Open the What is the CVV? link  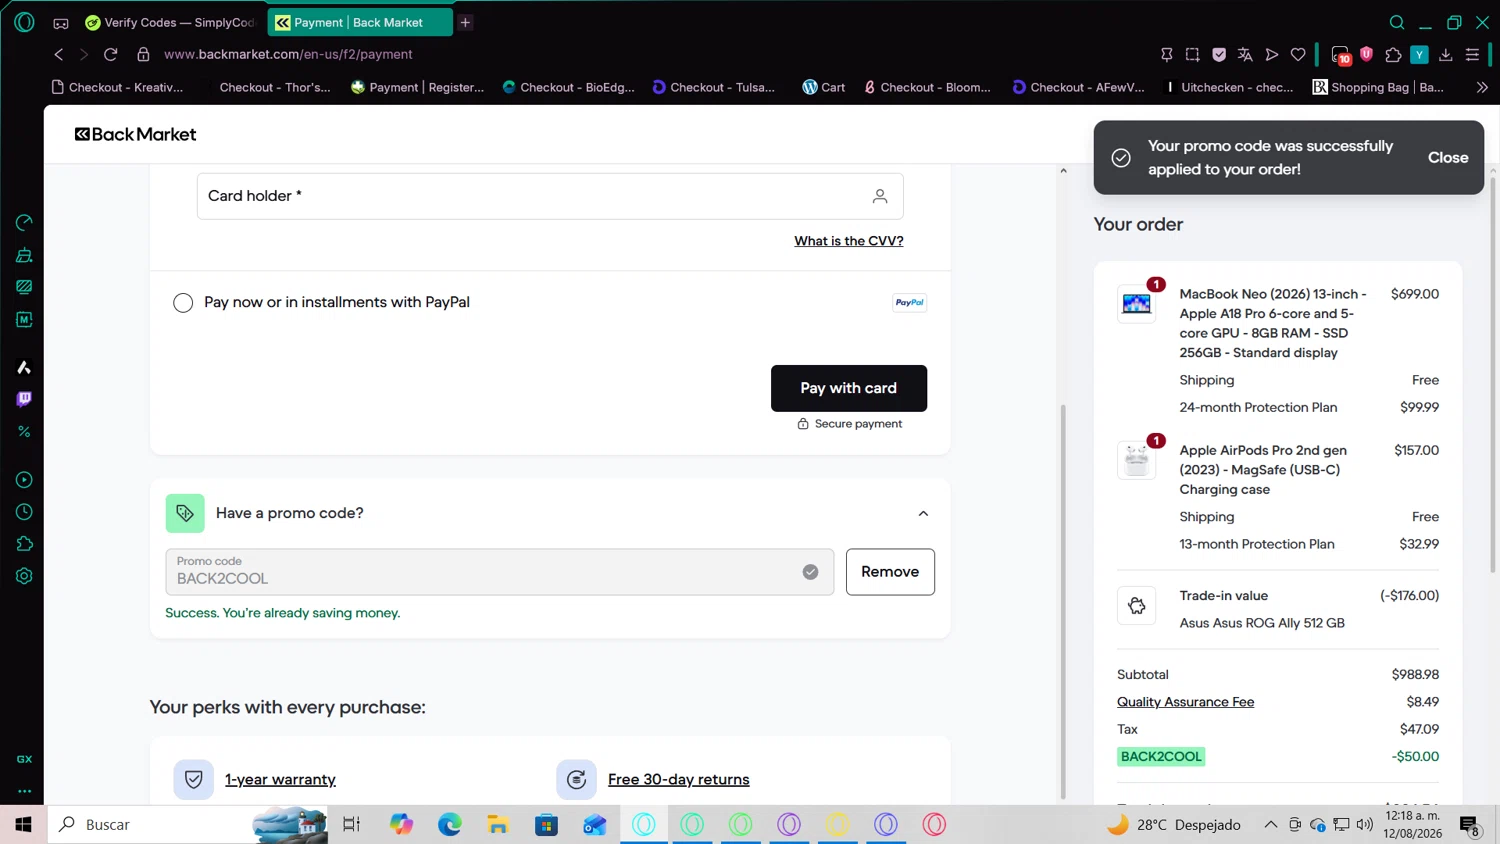[x=849, y=241]
